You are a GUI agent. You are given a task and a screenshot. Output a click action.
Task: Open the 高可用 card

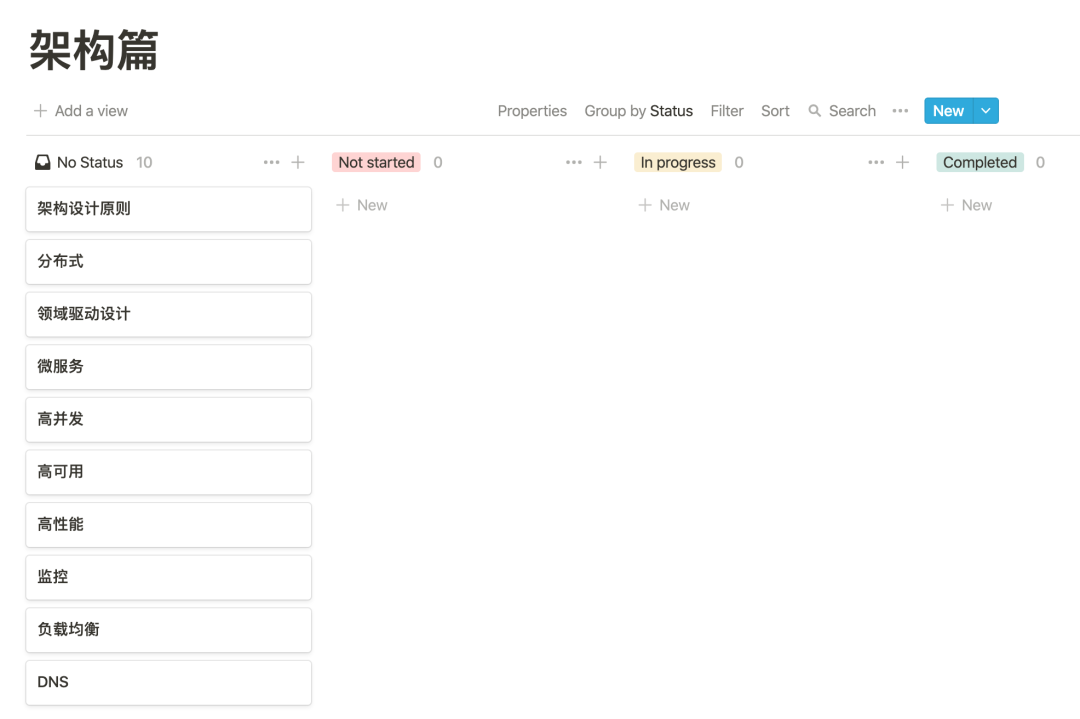pyautogui.click(x=169, y=472)
